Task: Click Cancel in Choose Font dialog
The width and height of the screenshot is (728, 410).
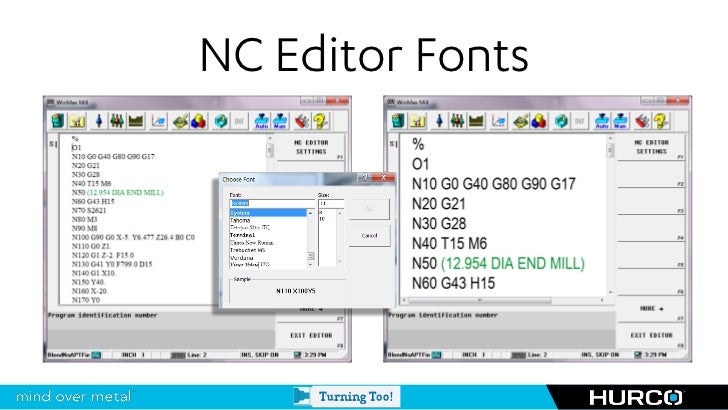Action: 370,236
